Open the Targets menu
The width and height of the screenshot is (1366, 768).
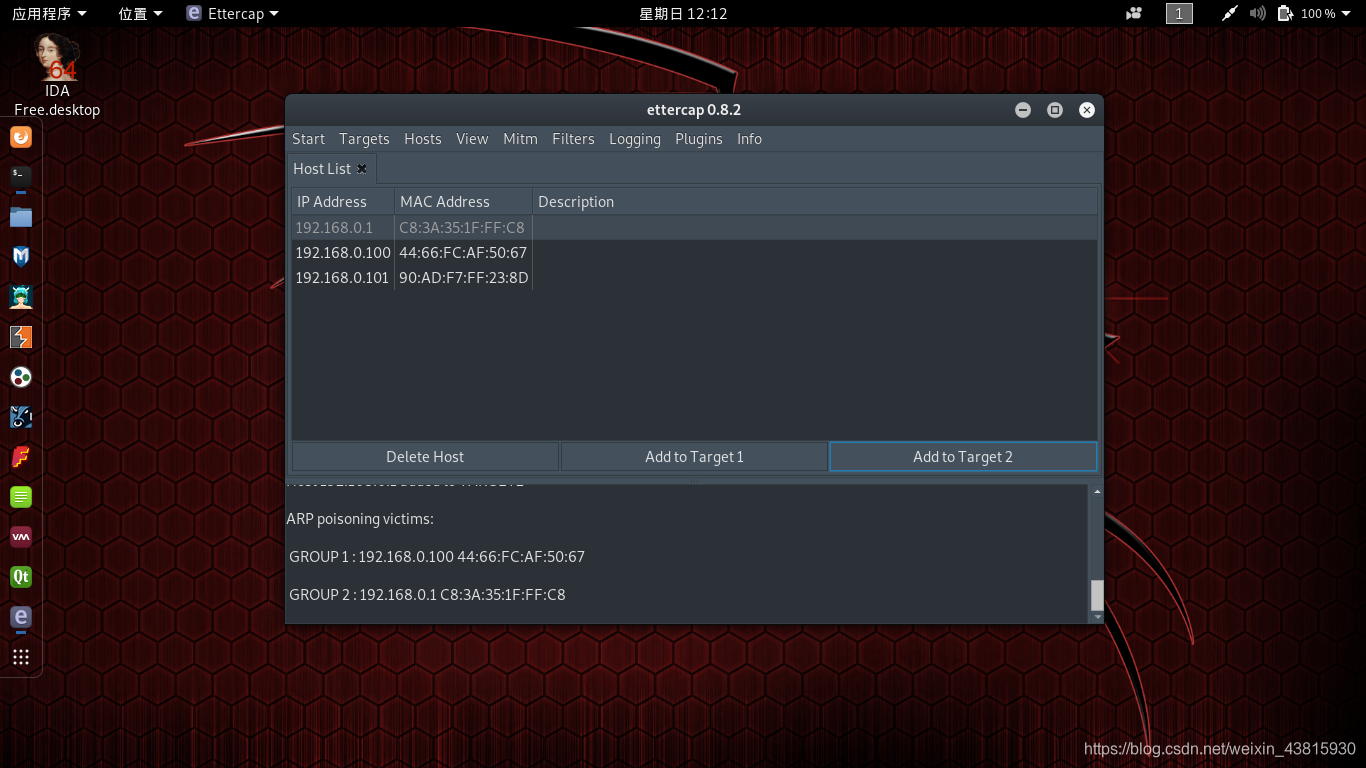click(x=364, y=139)
